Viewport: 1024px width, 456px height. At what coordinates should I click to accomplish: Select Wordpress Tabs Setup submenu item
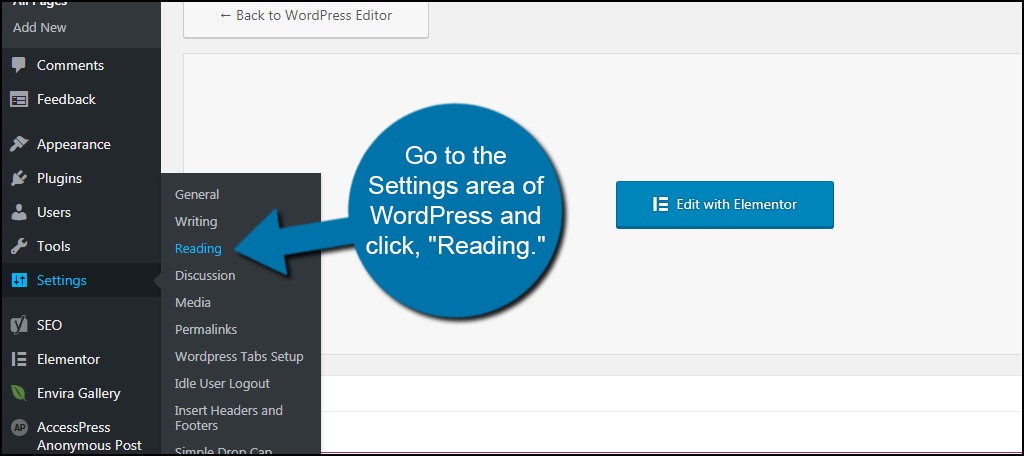coord(239,357)
